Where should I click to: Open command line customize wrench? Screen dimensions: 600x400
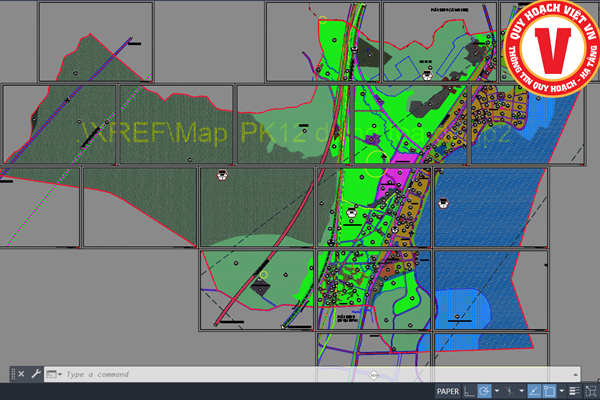pyautogui.click(x=36, y=374)
